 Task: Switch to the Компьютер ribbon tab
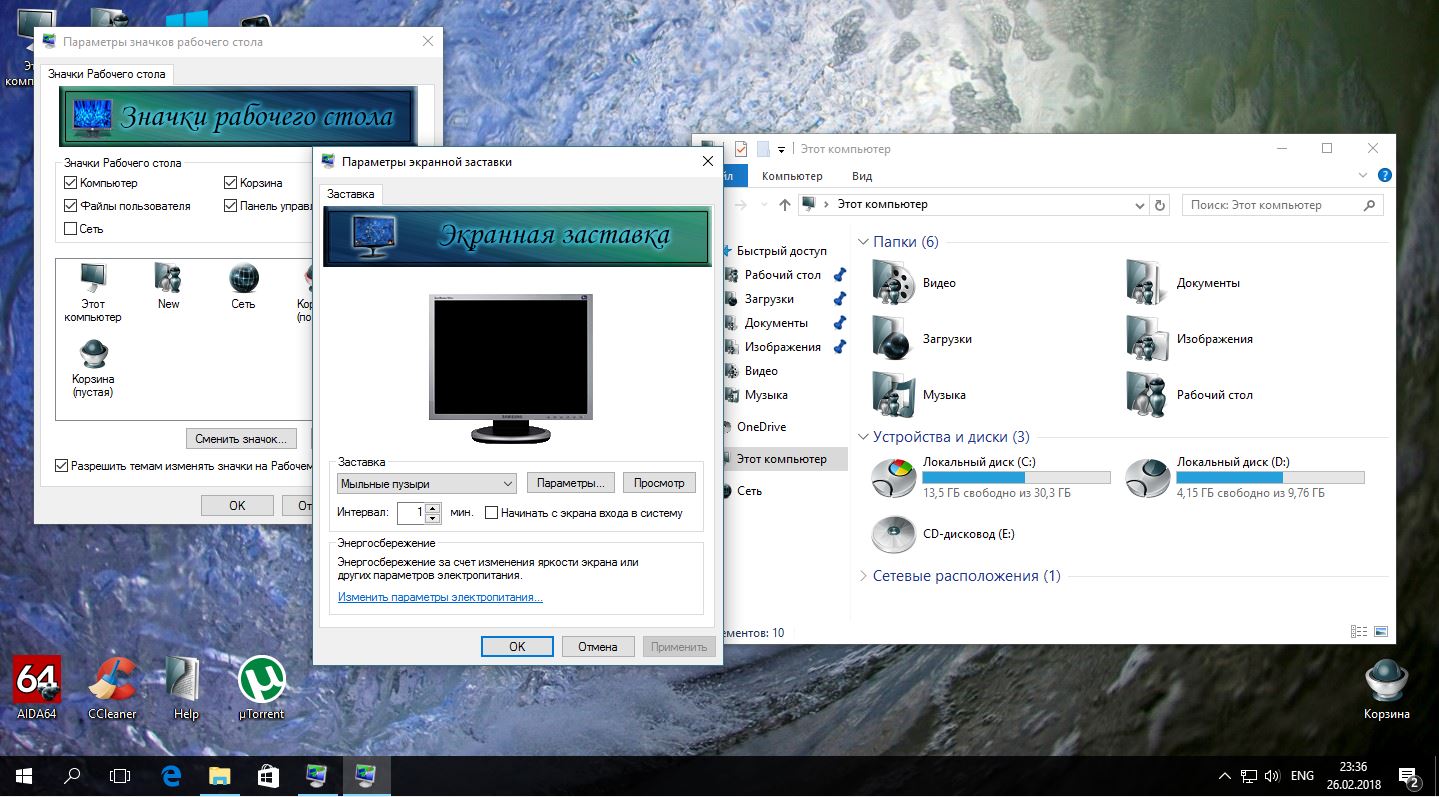click(x=792, y=176)
